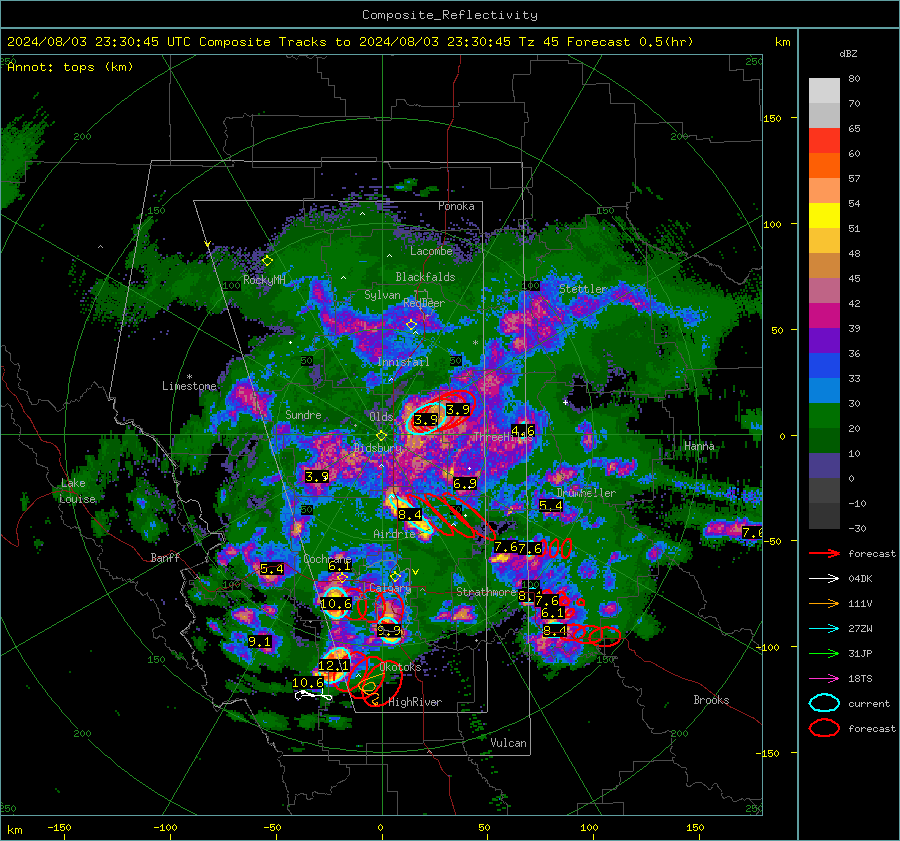Click the 5.4 storm label below Drumheller
Image resolution: width=900 pixels, height=841 pixels.
point(550,506)
